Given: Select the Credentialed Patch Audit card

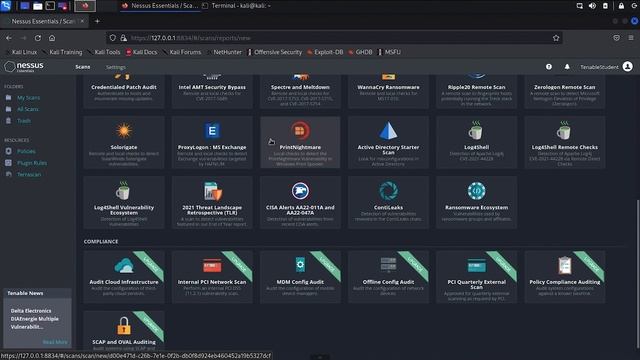Looking at the screenshot, I should coord(124,91).
